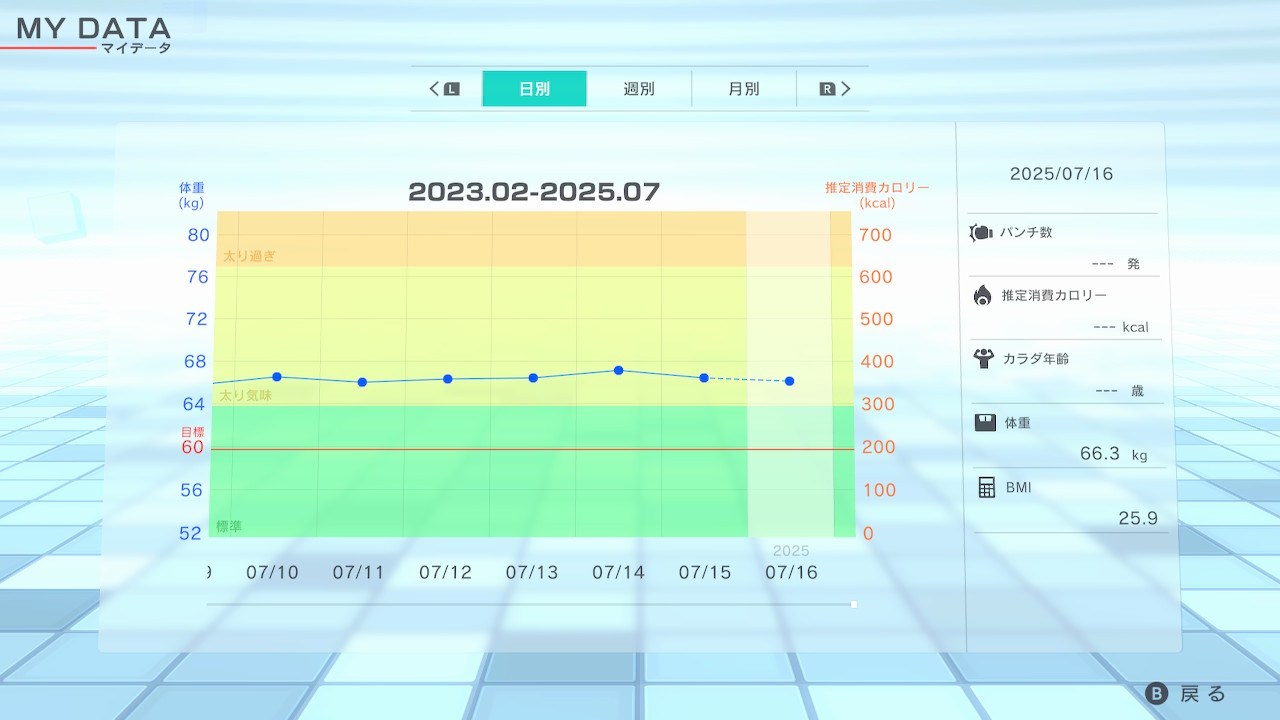The height and width of the screenshot is (720, 1280).
Task: Switch to the 月別 monthly tab
Action: 743,89
